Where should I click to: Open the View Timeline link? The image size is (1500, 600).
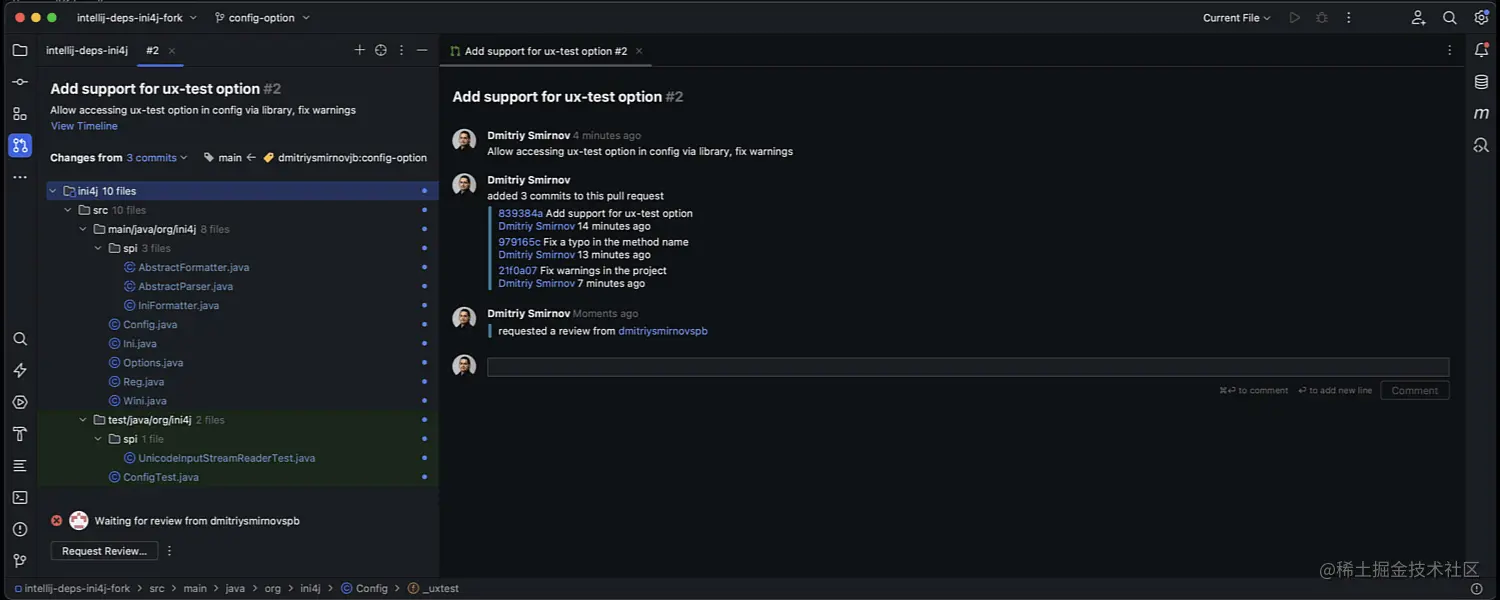tap(84, 126)
